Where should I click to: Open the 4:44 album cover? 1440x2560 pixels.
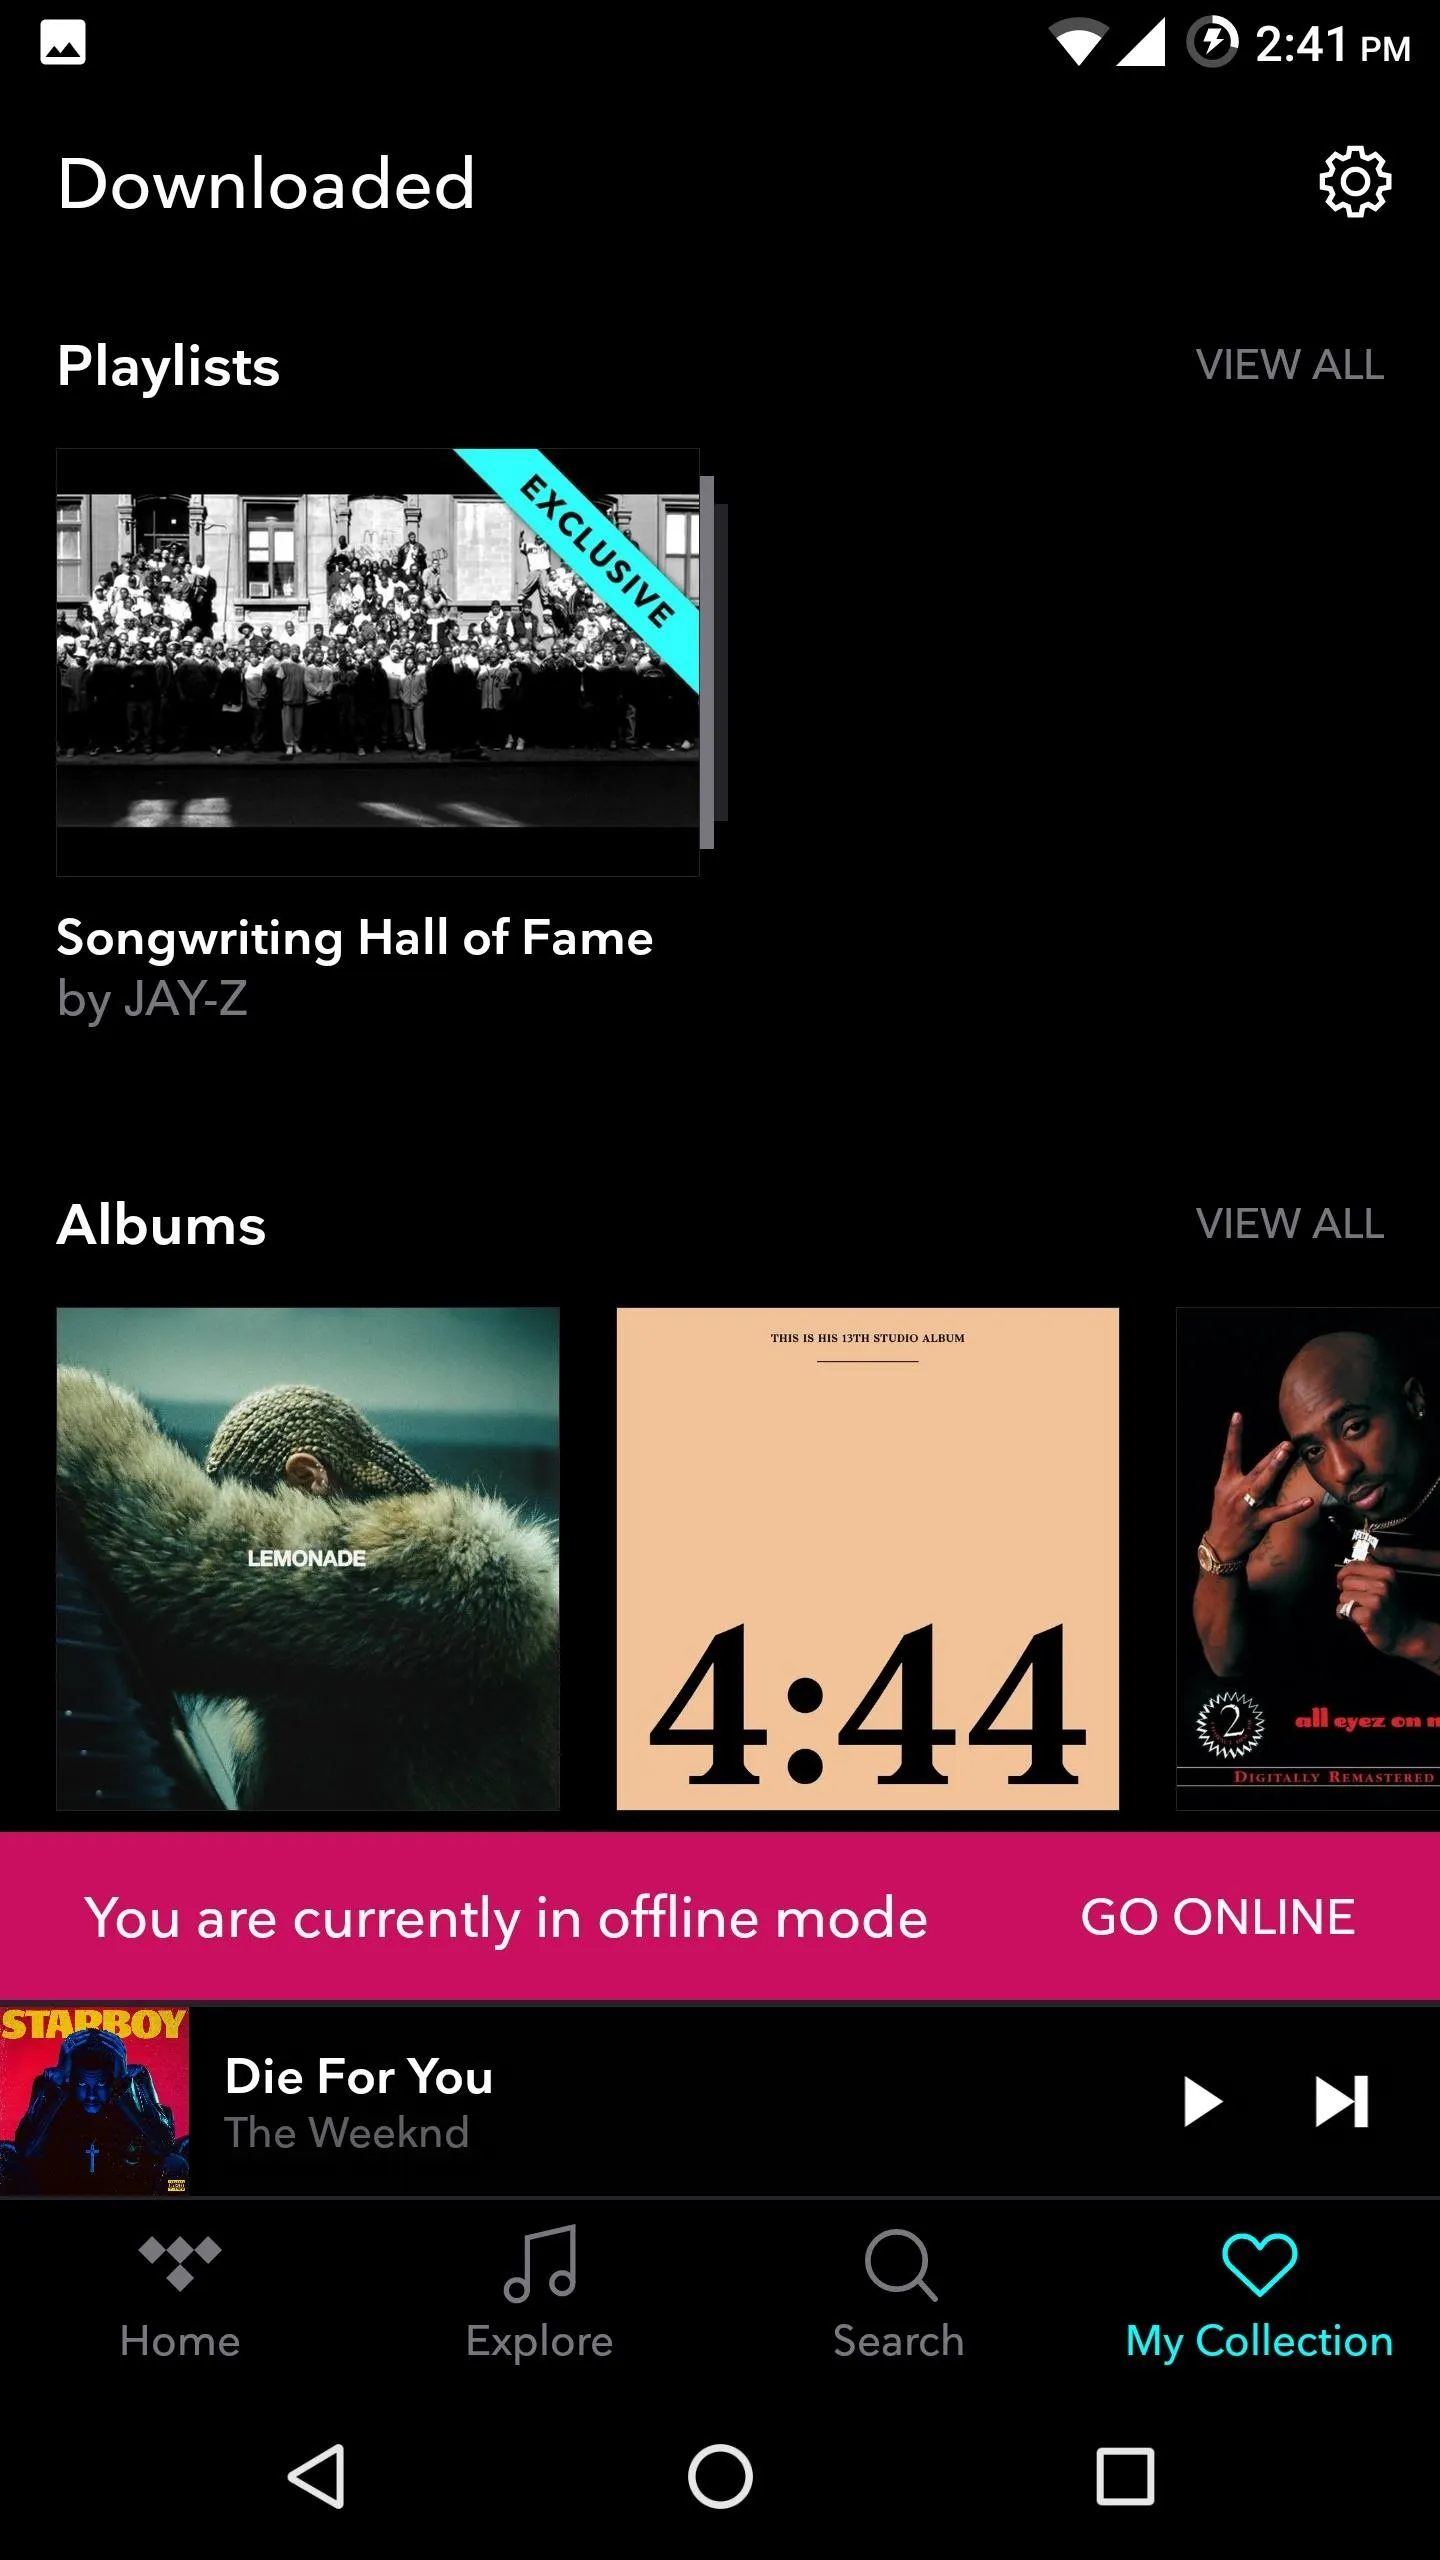868,1558
